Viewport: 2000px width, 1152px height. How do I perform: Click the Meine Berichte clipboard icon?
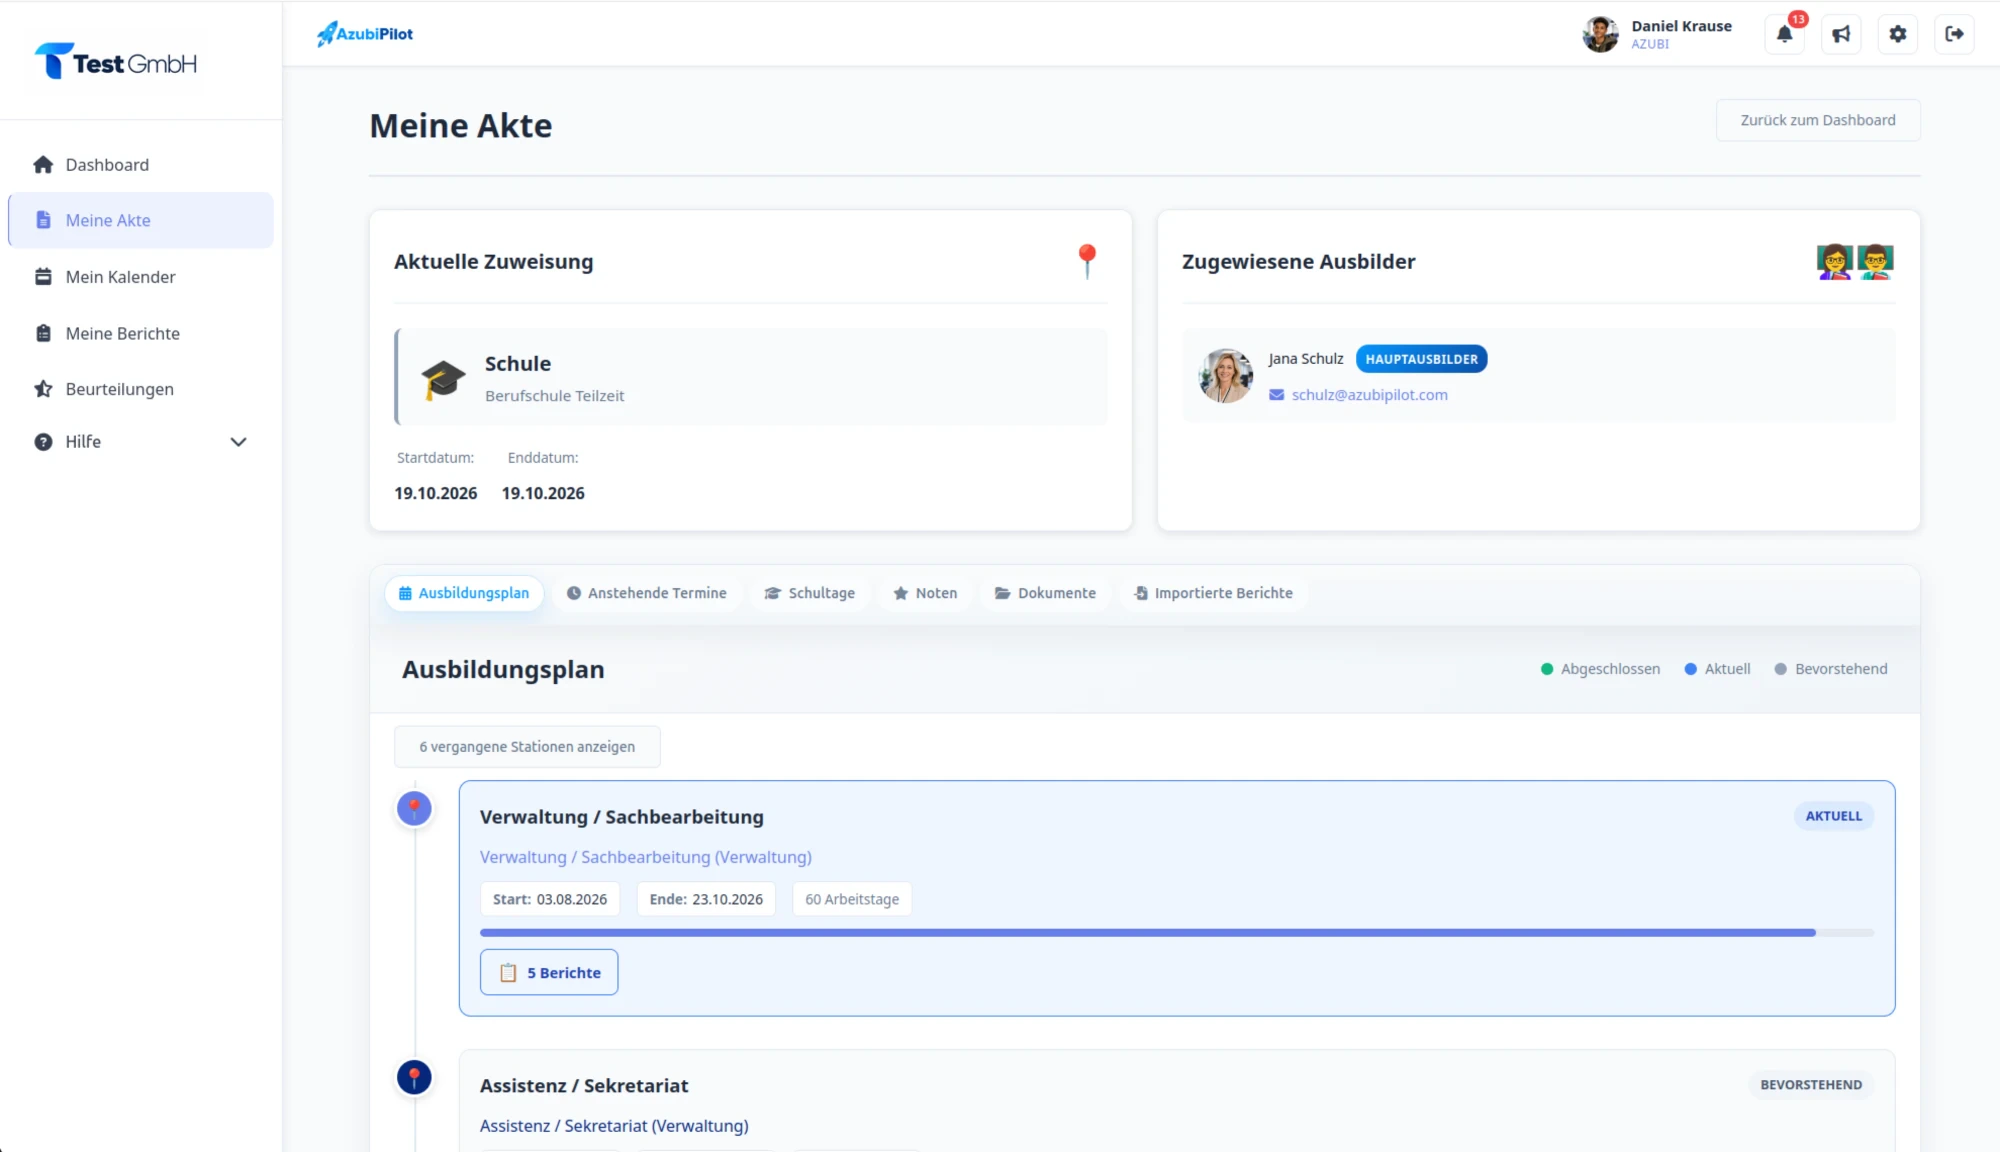point(43,333)
